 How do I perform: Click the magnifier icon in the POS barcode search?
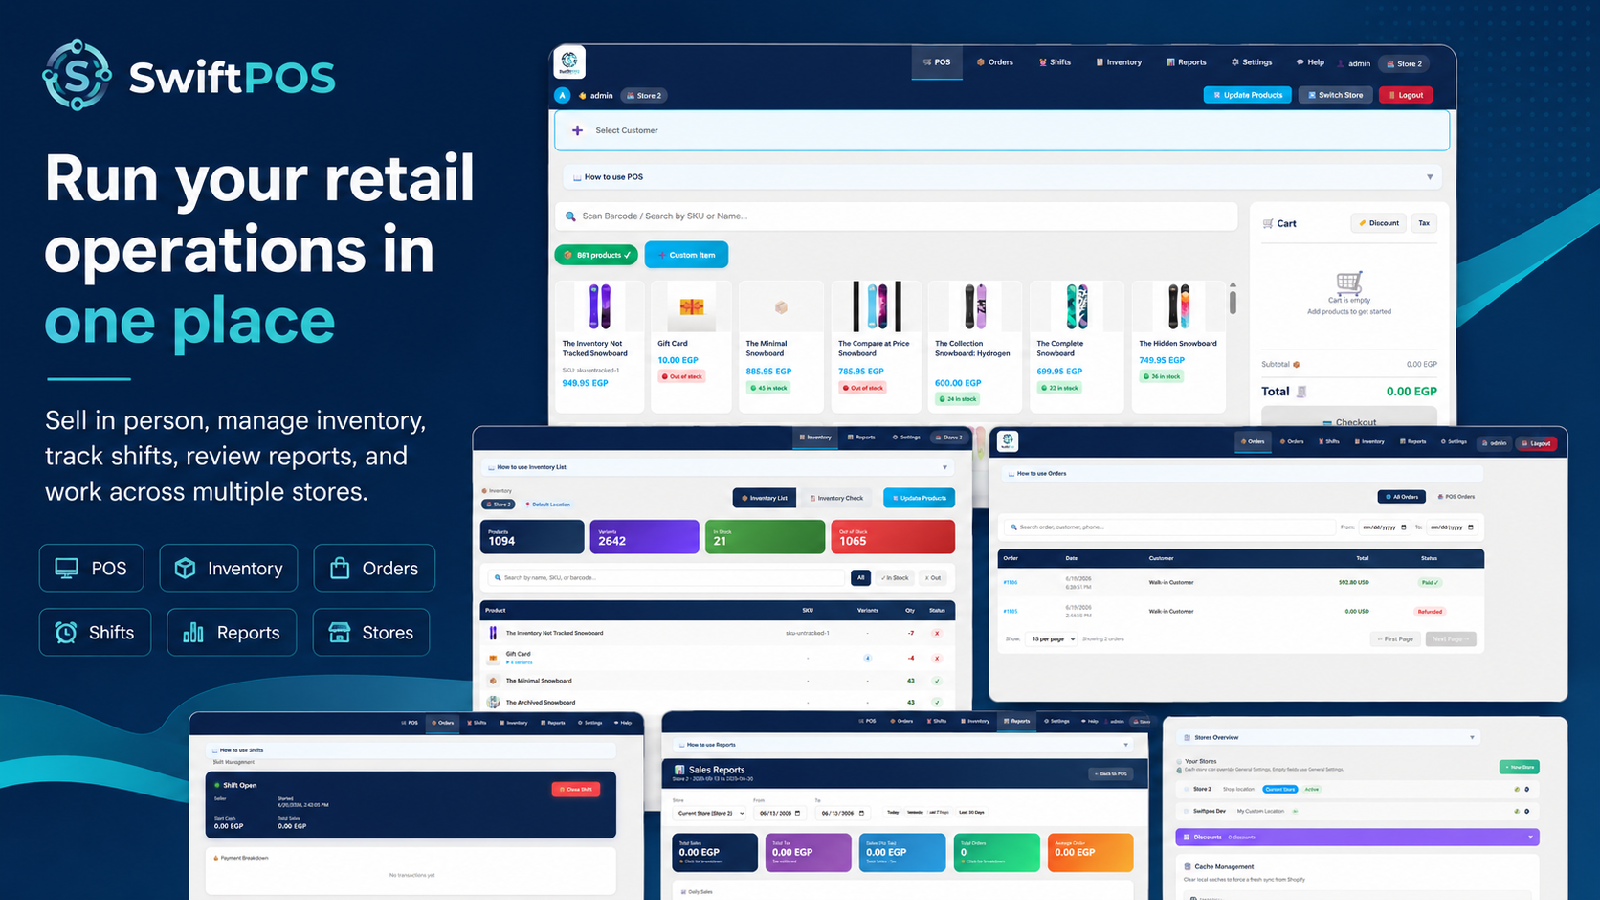click(571, 216)
